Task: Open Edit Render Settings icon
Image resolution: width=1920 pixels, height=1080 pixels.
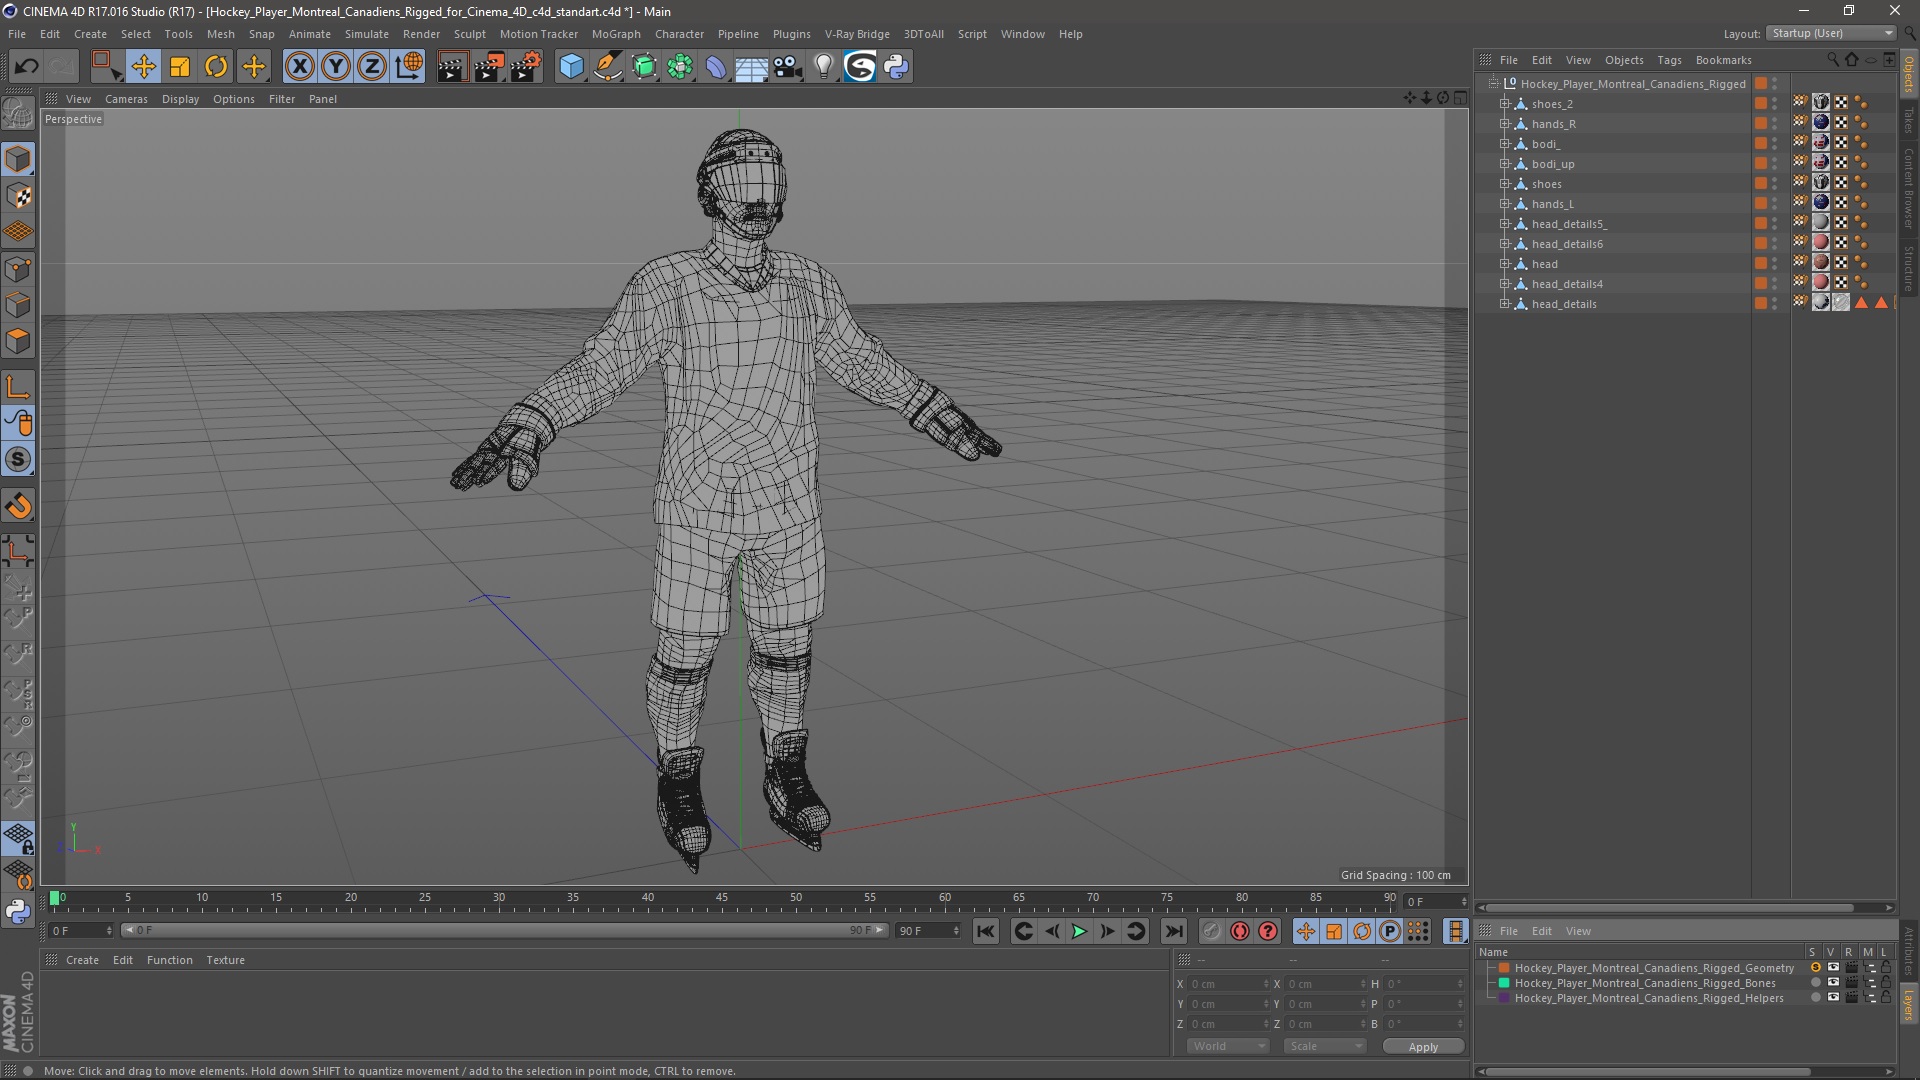Action: tap(526, 67)
